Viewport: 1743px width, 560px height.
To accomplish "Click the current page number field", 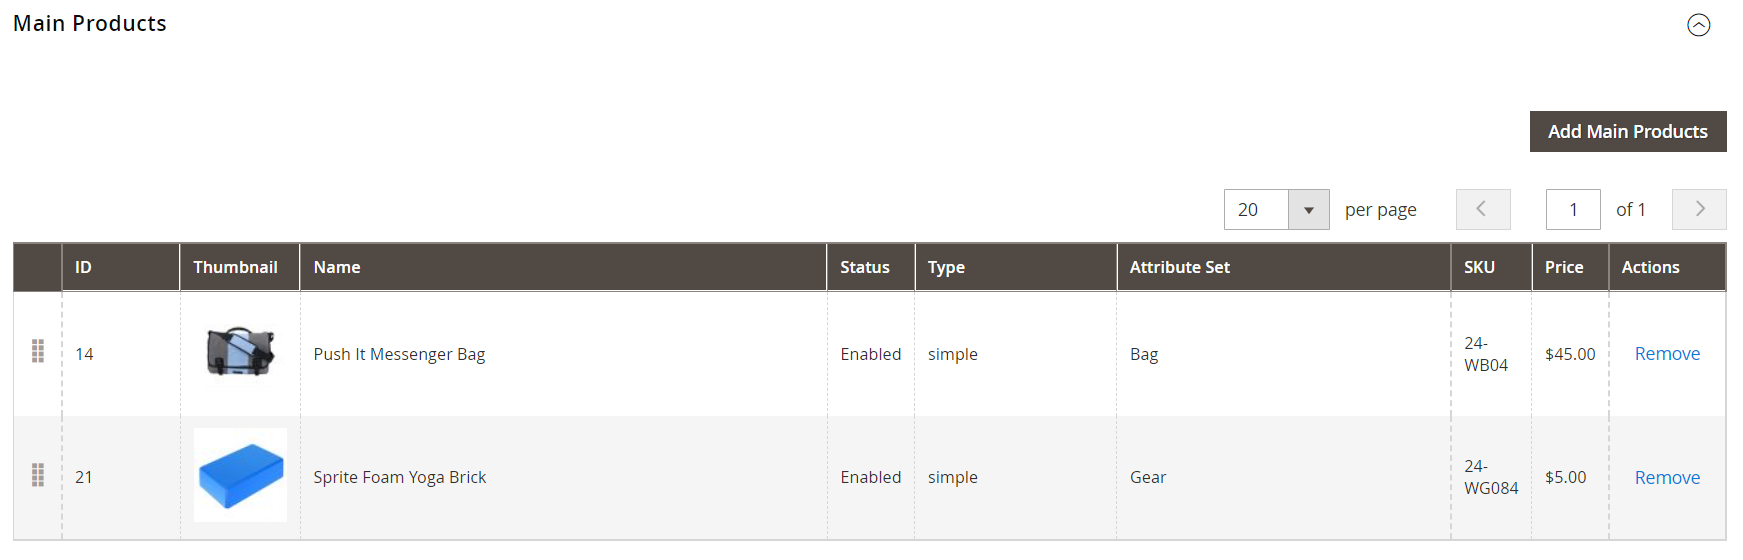I will click(1572, 210).
